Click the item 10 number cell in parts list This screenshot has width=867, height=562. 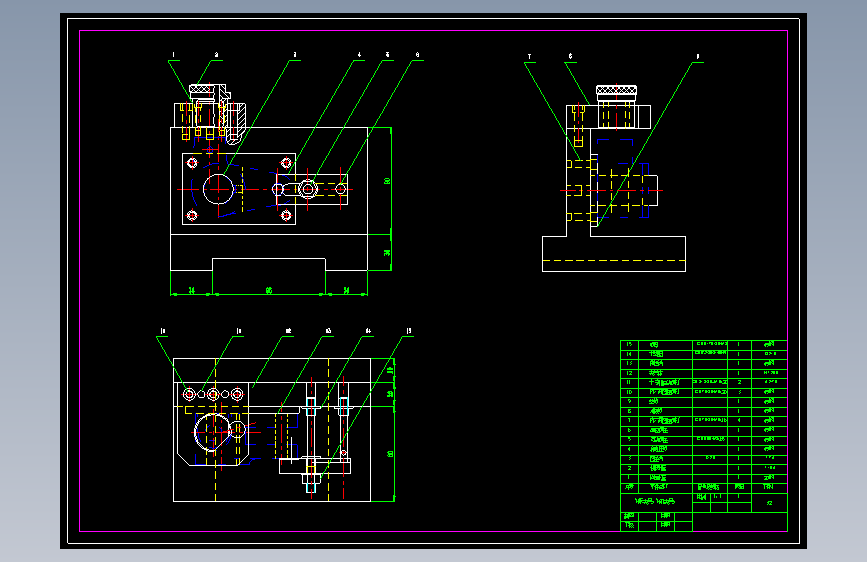(629, 392)
